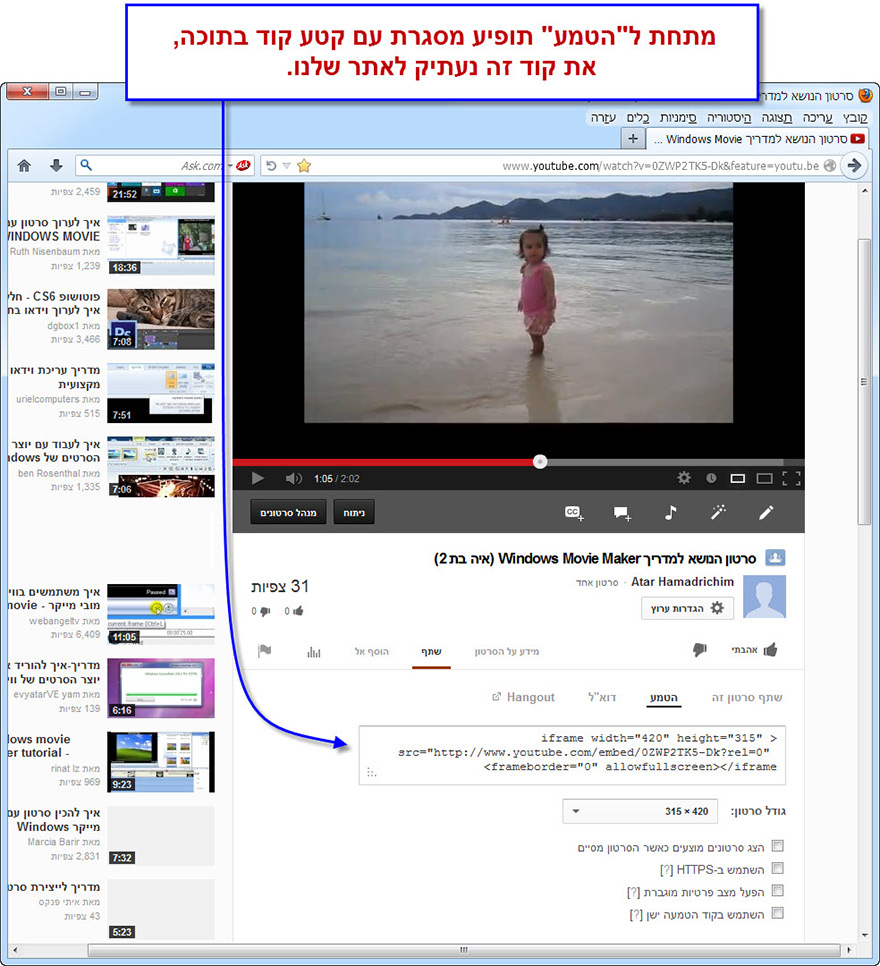Open video player settings gear
880x966 pixels.
(684, 479)
